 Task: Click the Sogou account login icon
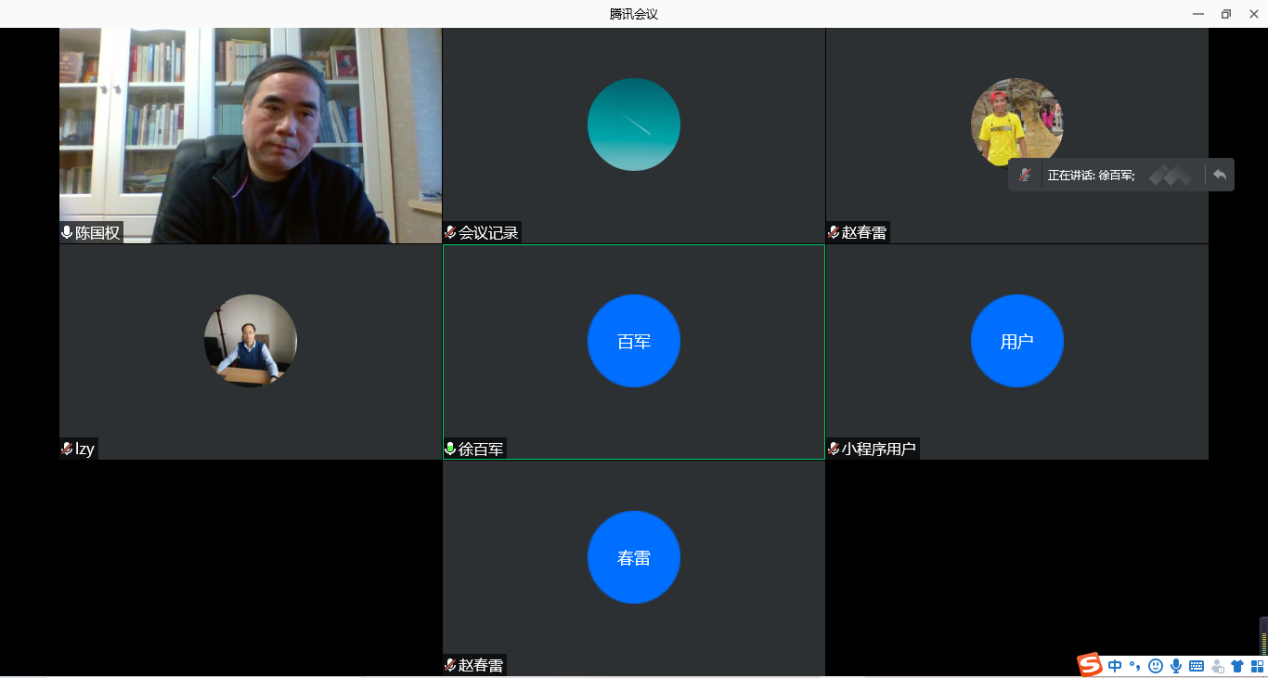click(1217, 666)
